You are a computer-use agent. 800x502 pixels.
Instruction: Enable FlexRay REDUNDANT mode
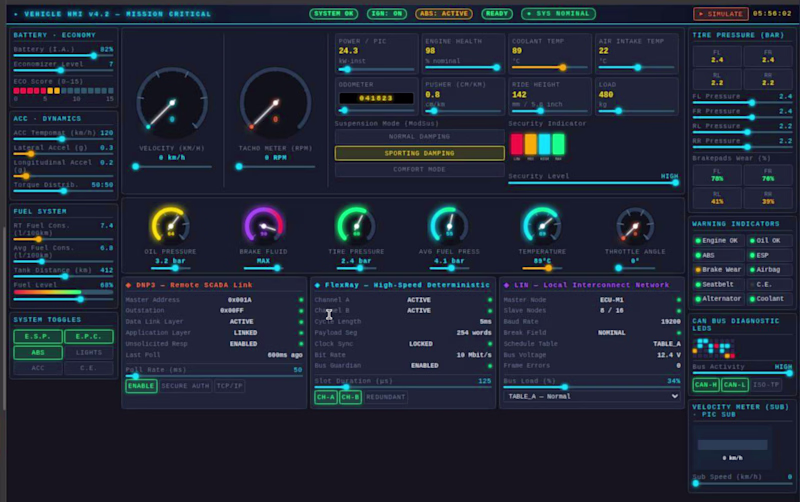coord(385,397)
